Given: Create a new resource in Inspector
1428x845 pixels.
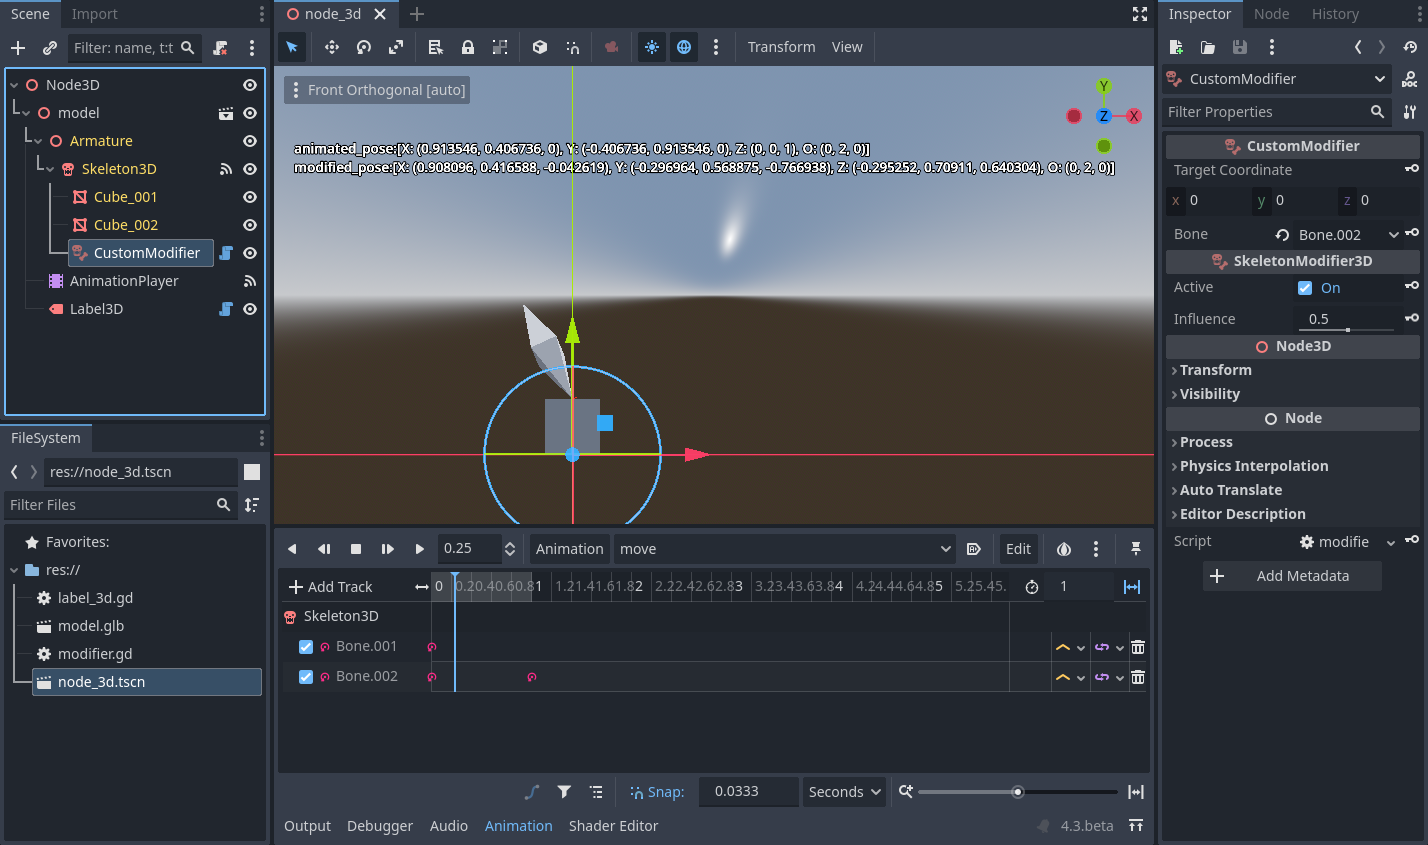Looking at the screenshot, I should coord(1176,47).
